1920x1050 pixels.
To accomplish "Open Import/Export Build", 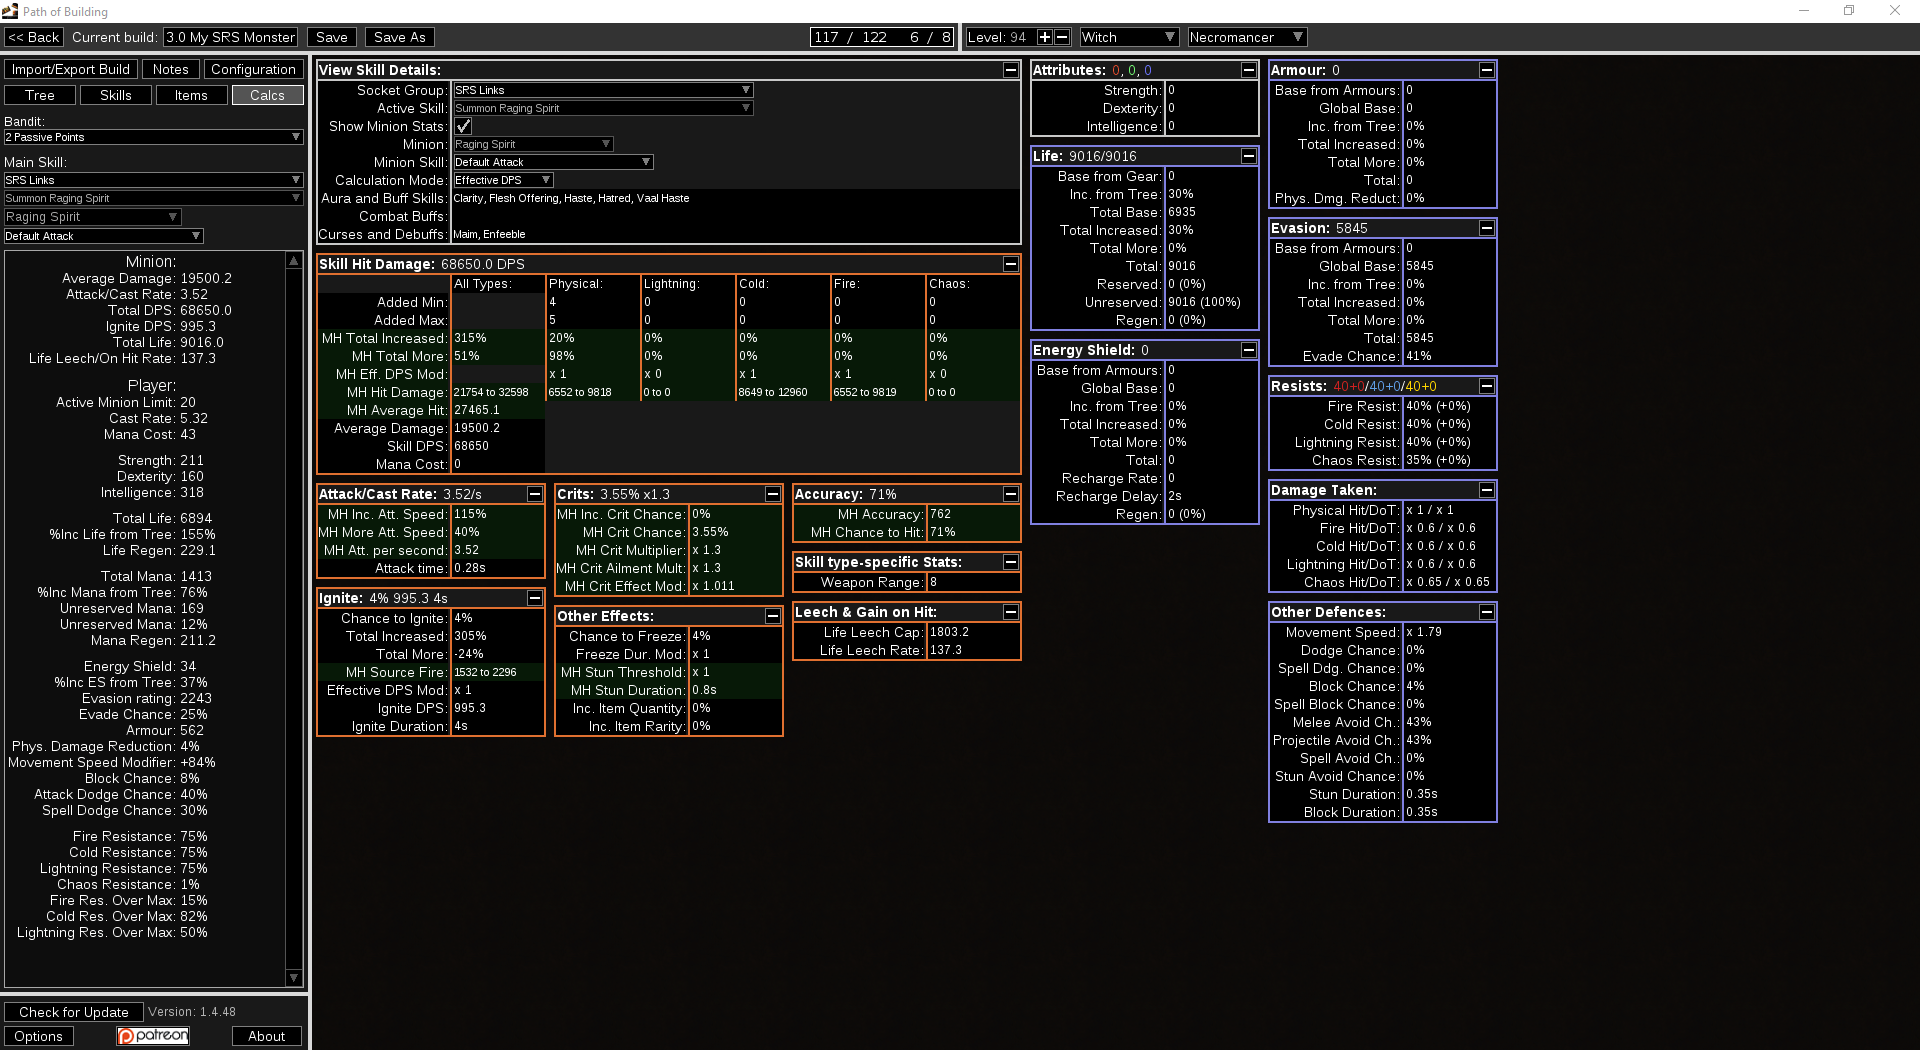I will coord(71,69).
